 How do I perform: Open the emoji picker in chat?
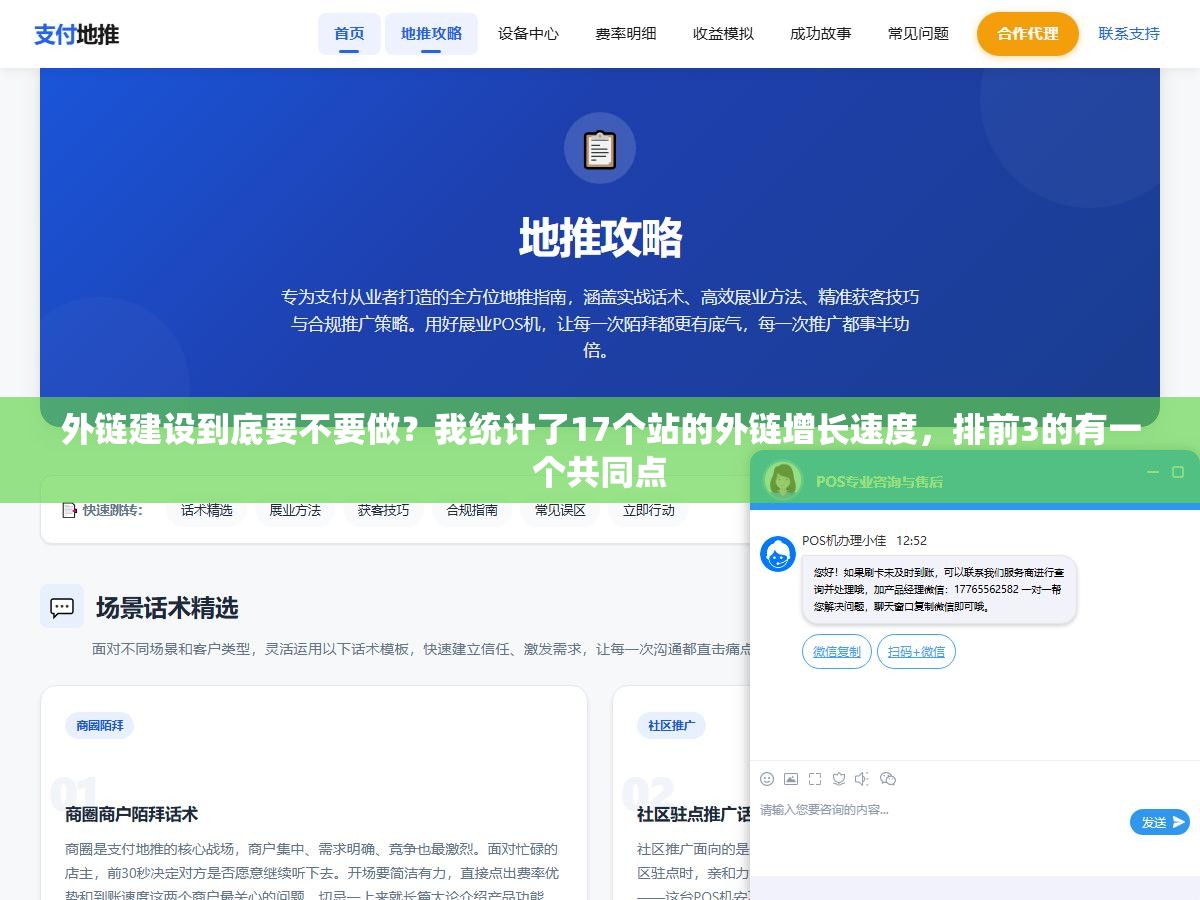(767, 778)
